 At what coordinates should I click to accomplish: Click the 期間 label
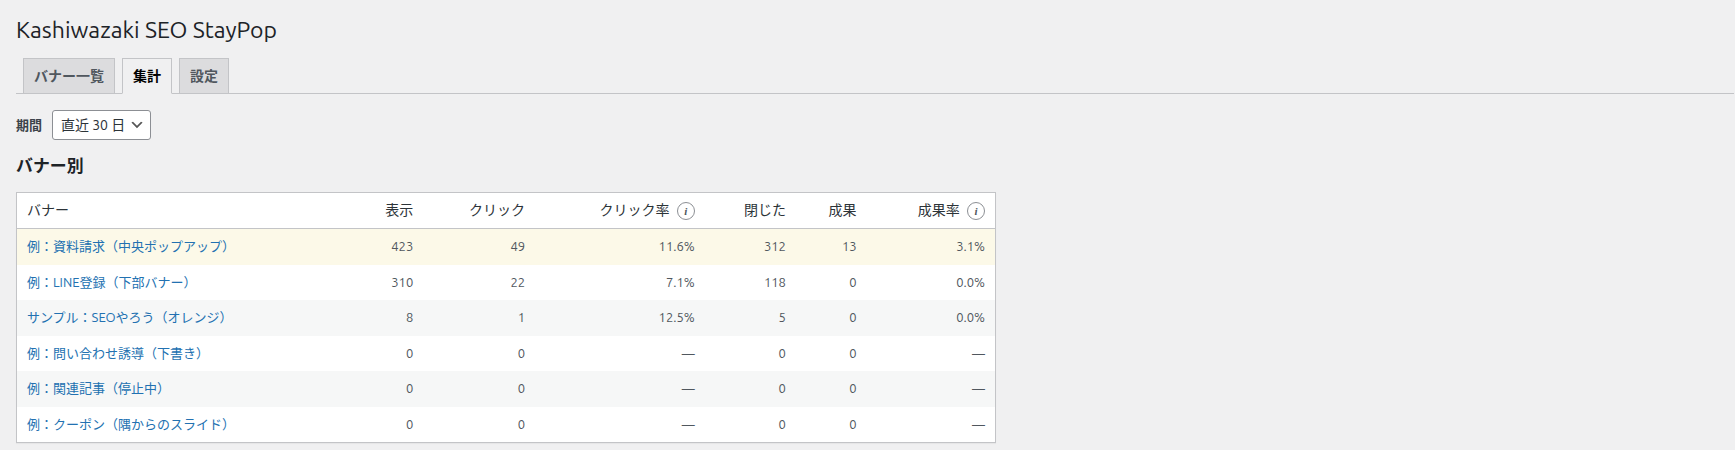tap(29, 126)
